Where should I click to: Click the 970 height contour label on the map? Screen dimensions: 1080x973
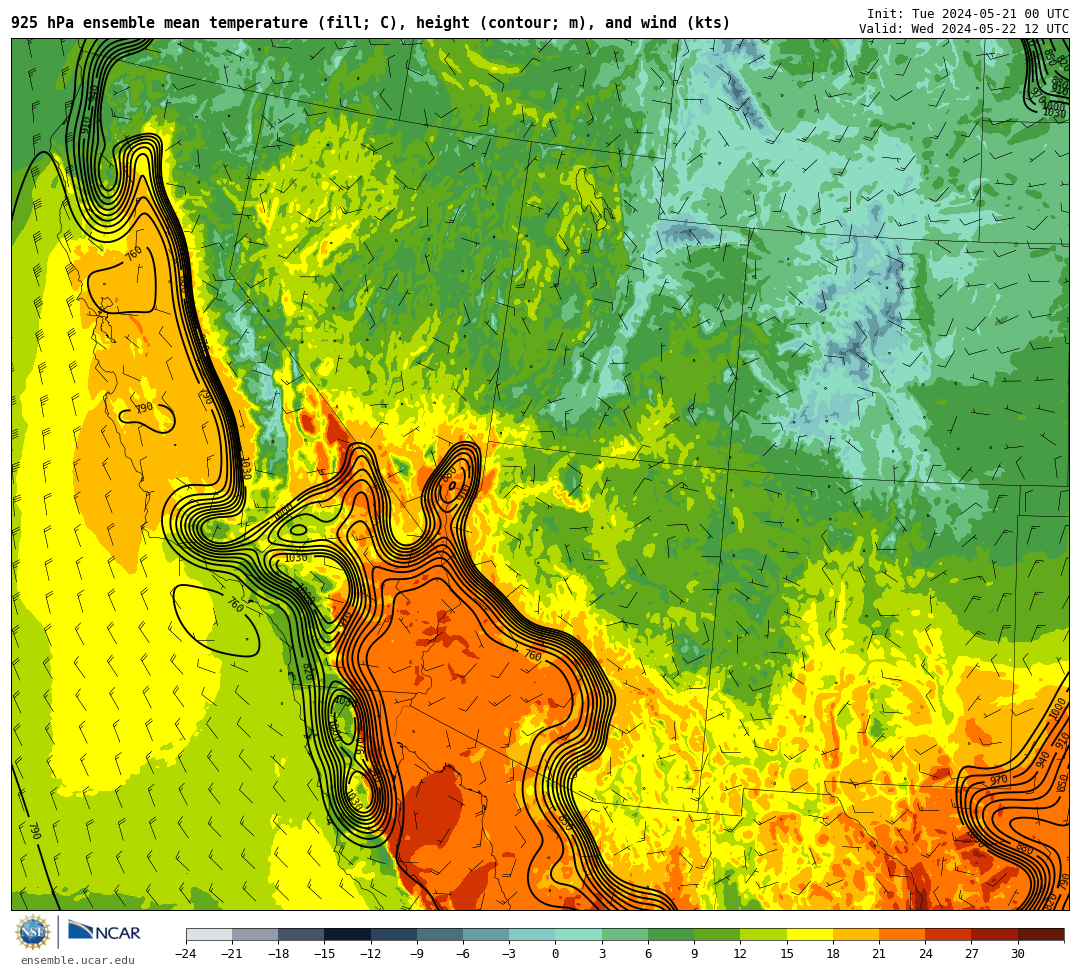click(x=999, y=780)
